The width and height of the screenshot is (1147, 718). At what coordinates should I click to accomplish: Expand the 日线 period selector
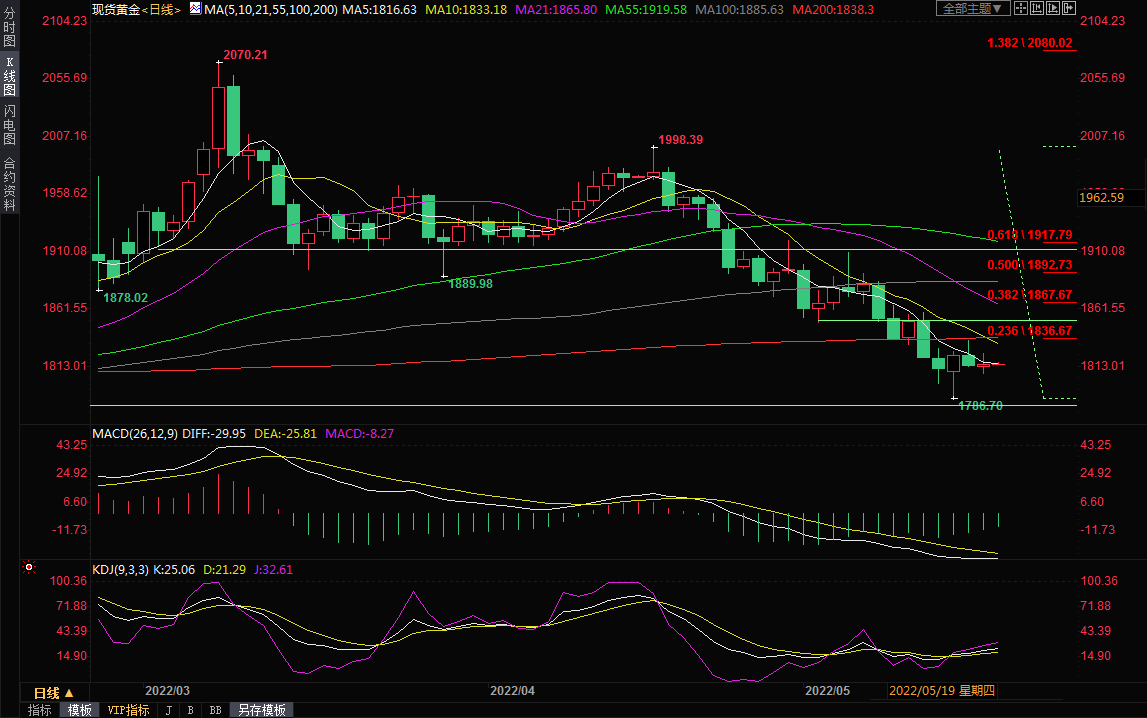click(x=54, y=693)
